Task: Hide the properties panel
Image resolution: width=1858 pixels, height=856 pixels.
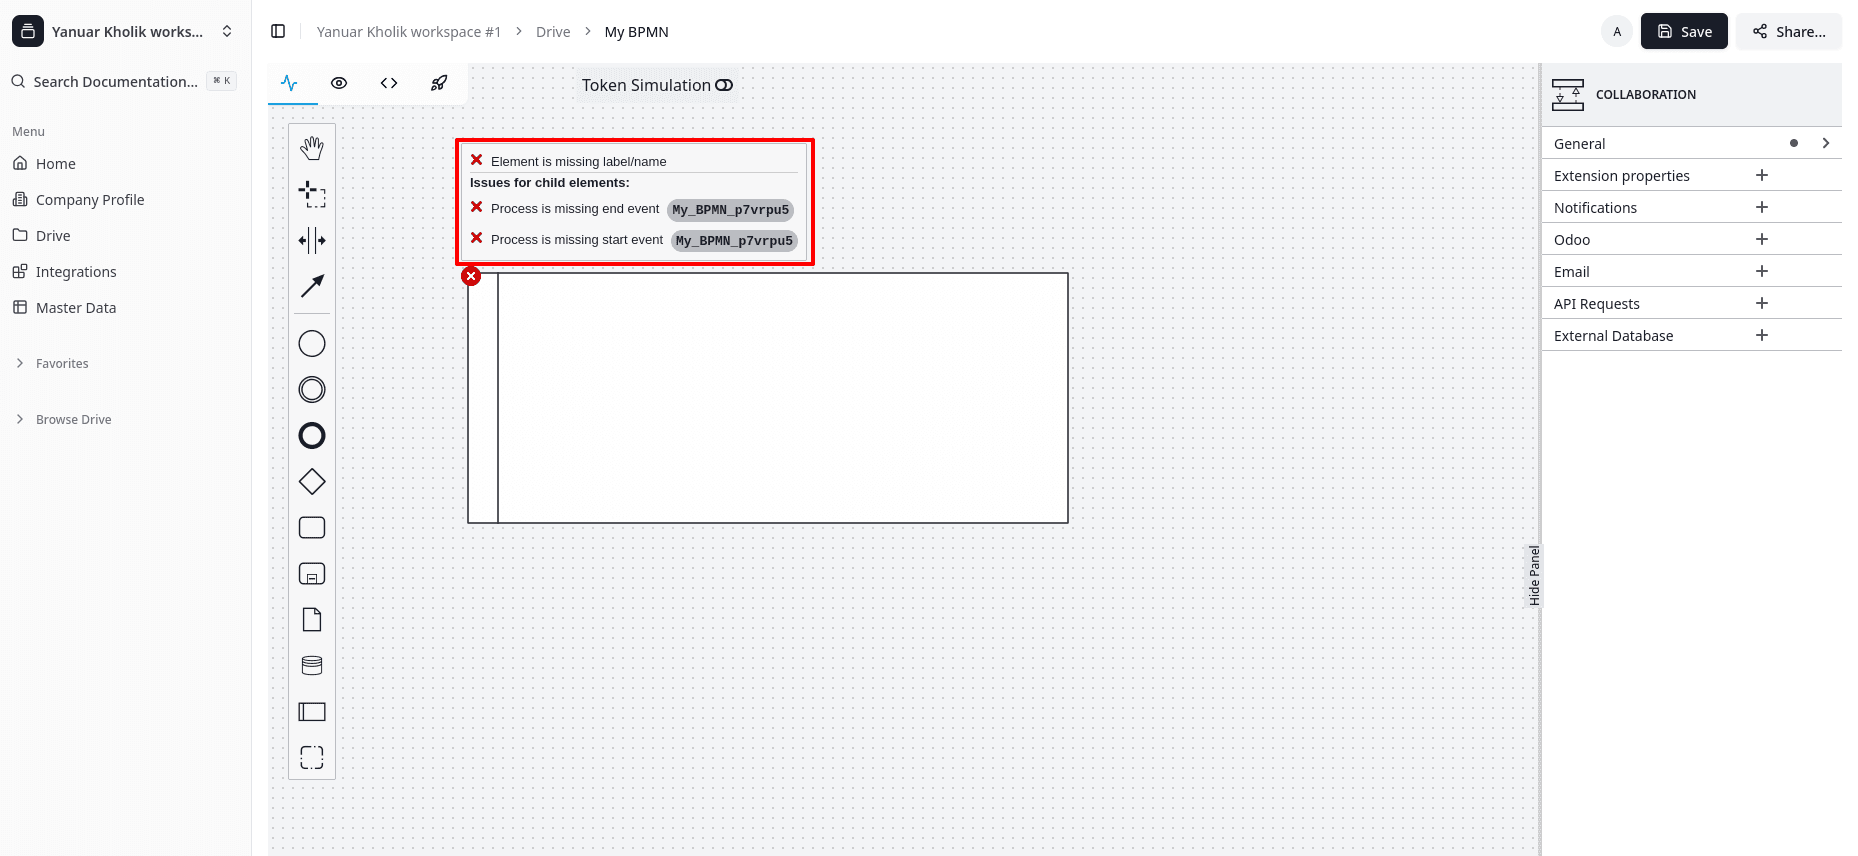Action: pyautogui.click(x=1534, y=576)
